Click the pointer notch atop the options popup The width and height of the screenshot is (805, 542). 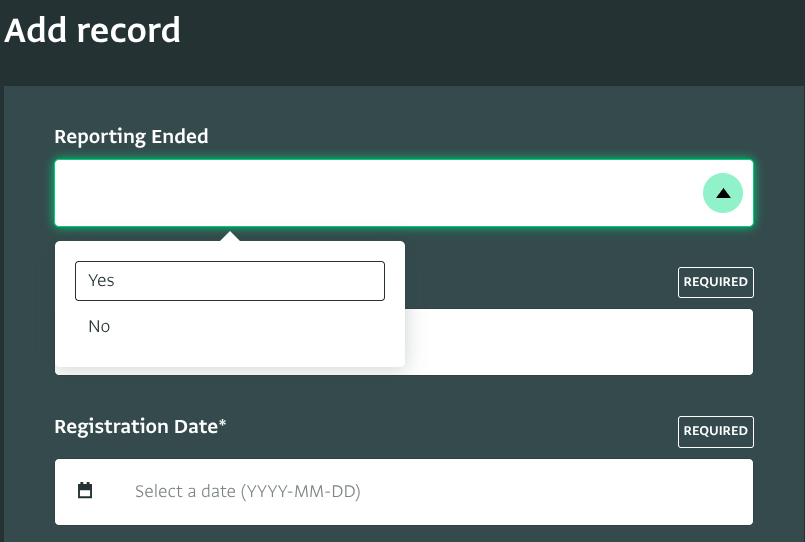point(230,237)
